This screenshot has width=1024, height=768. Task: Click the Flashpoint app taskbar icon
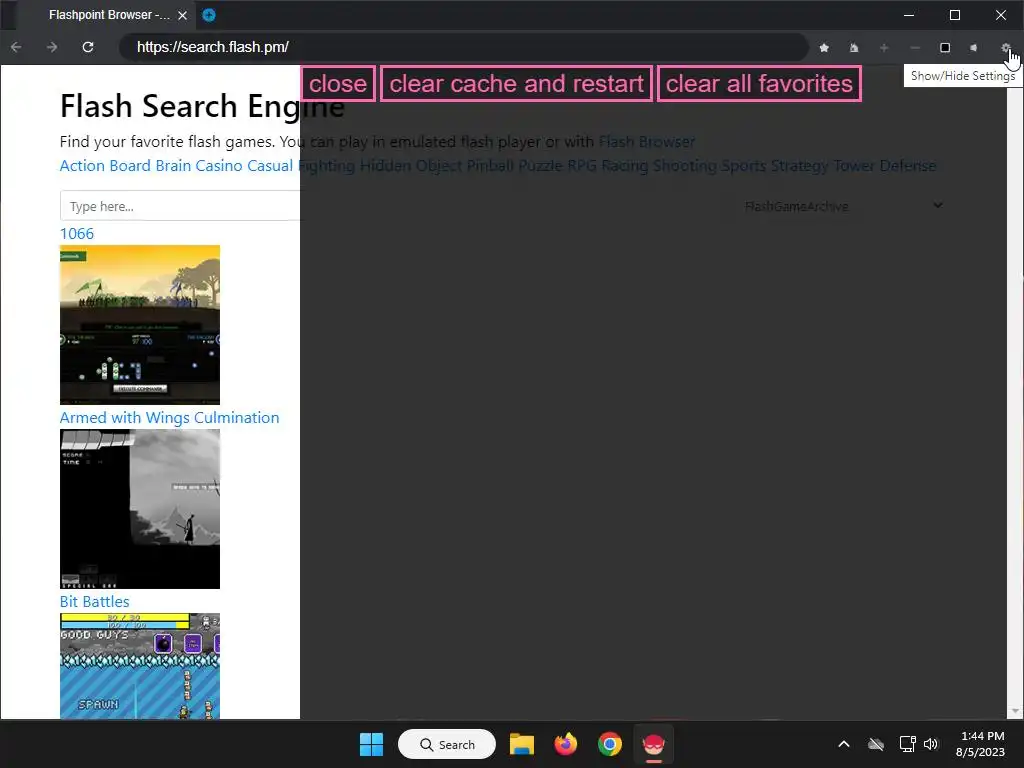653,744
